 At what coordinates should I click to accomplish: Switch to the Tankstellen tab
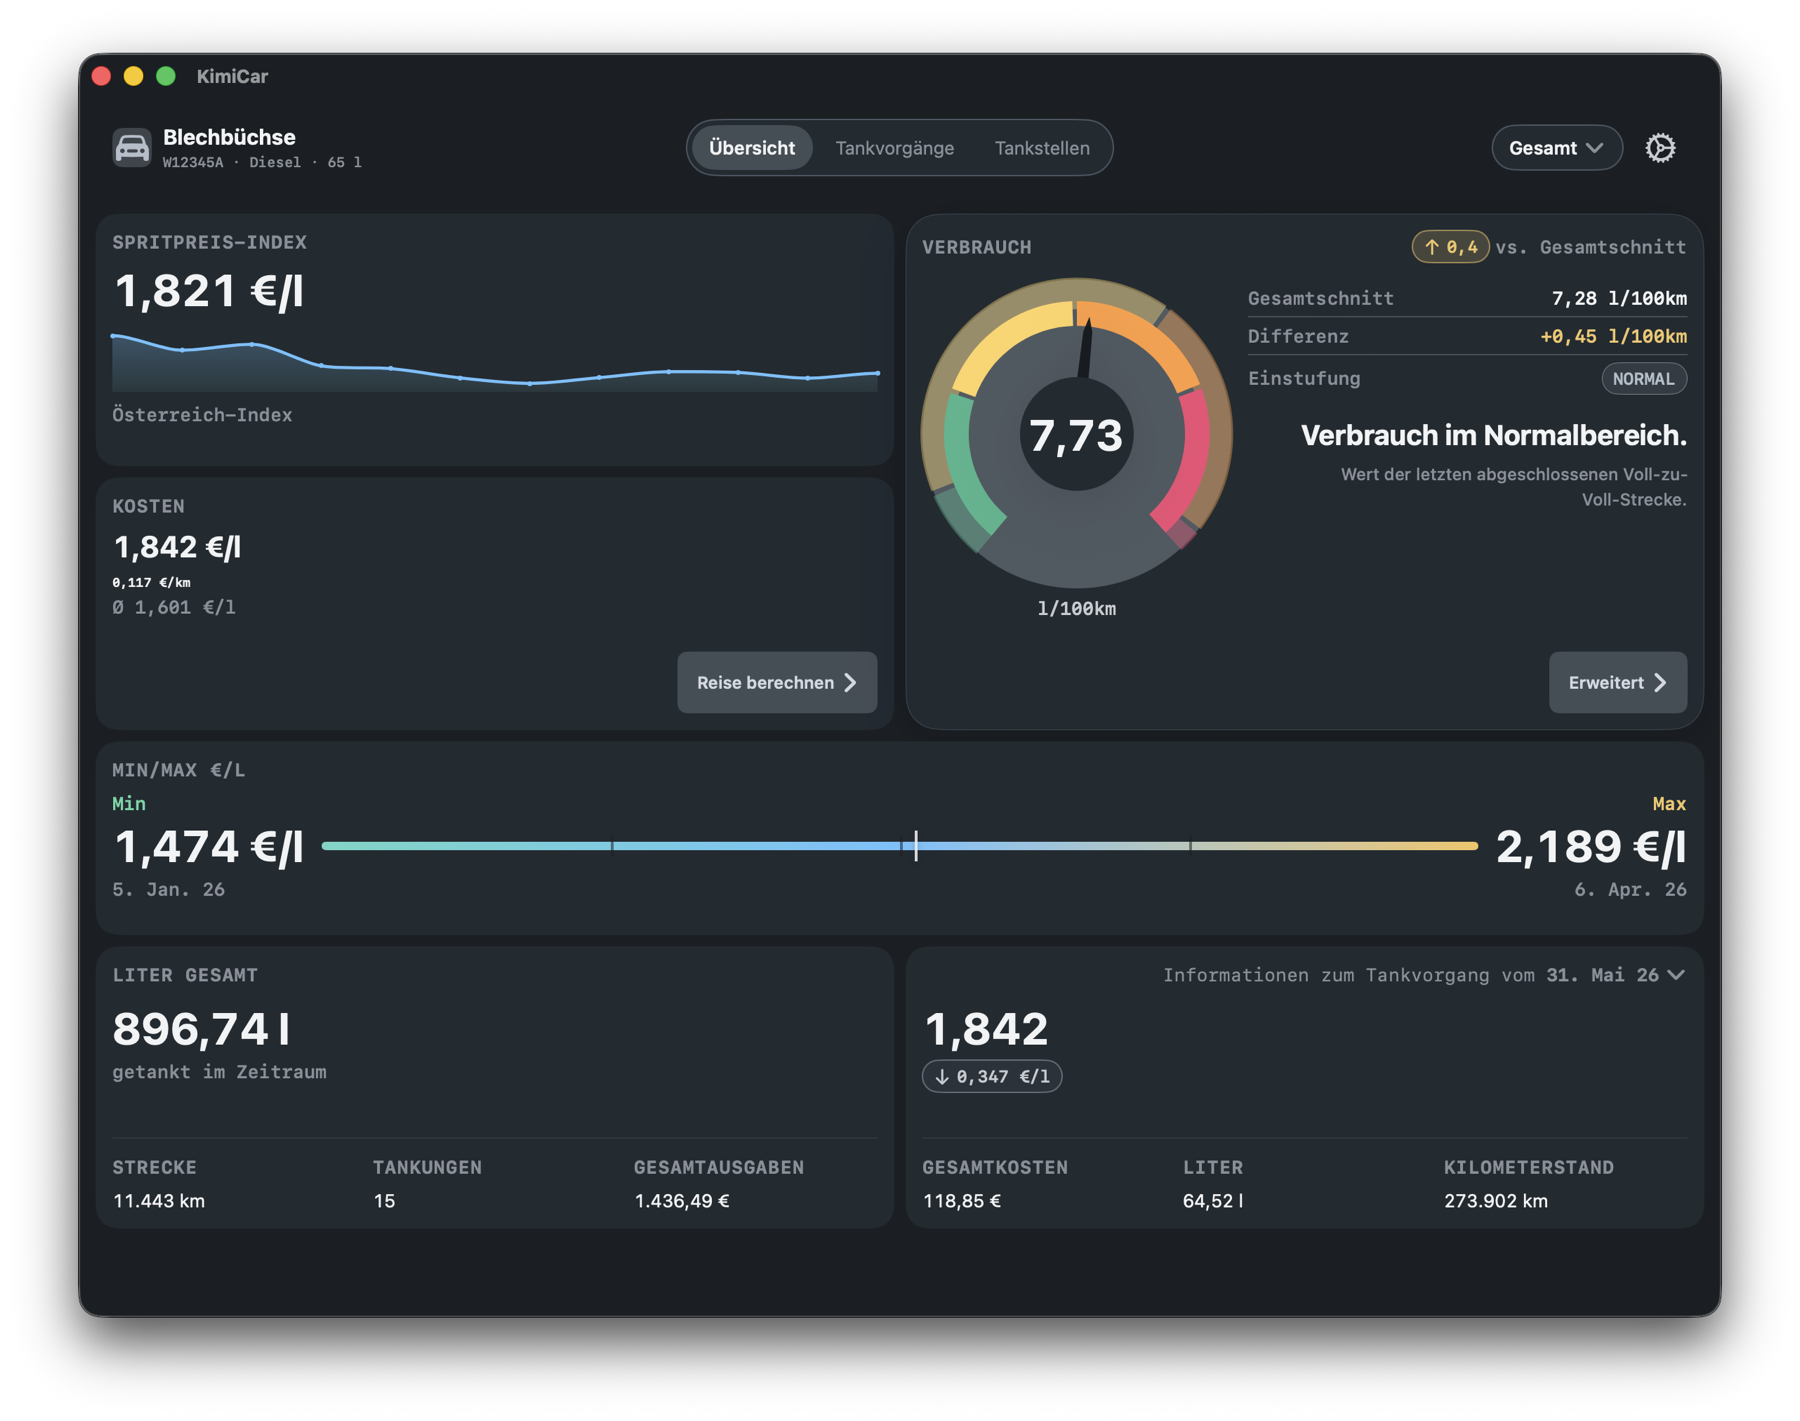pos(1042,148)
